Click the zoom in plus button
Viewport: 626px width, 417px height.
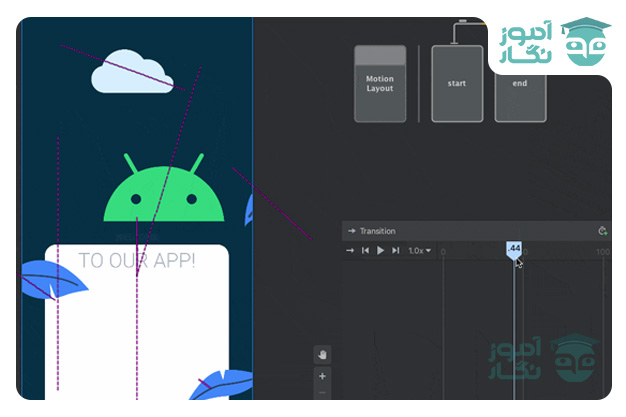pyautogui.click(x=322, y=376)
